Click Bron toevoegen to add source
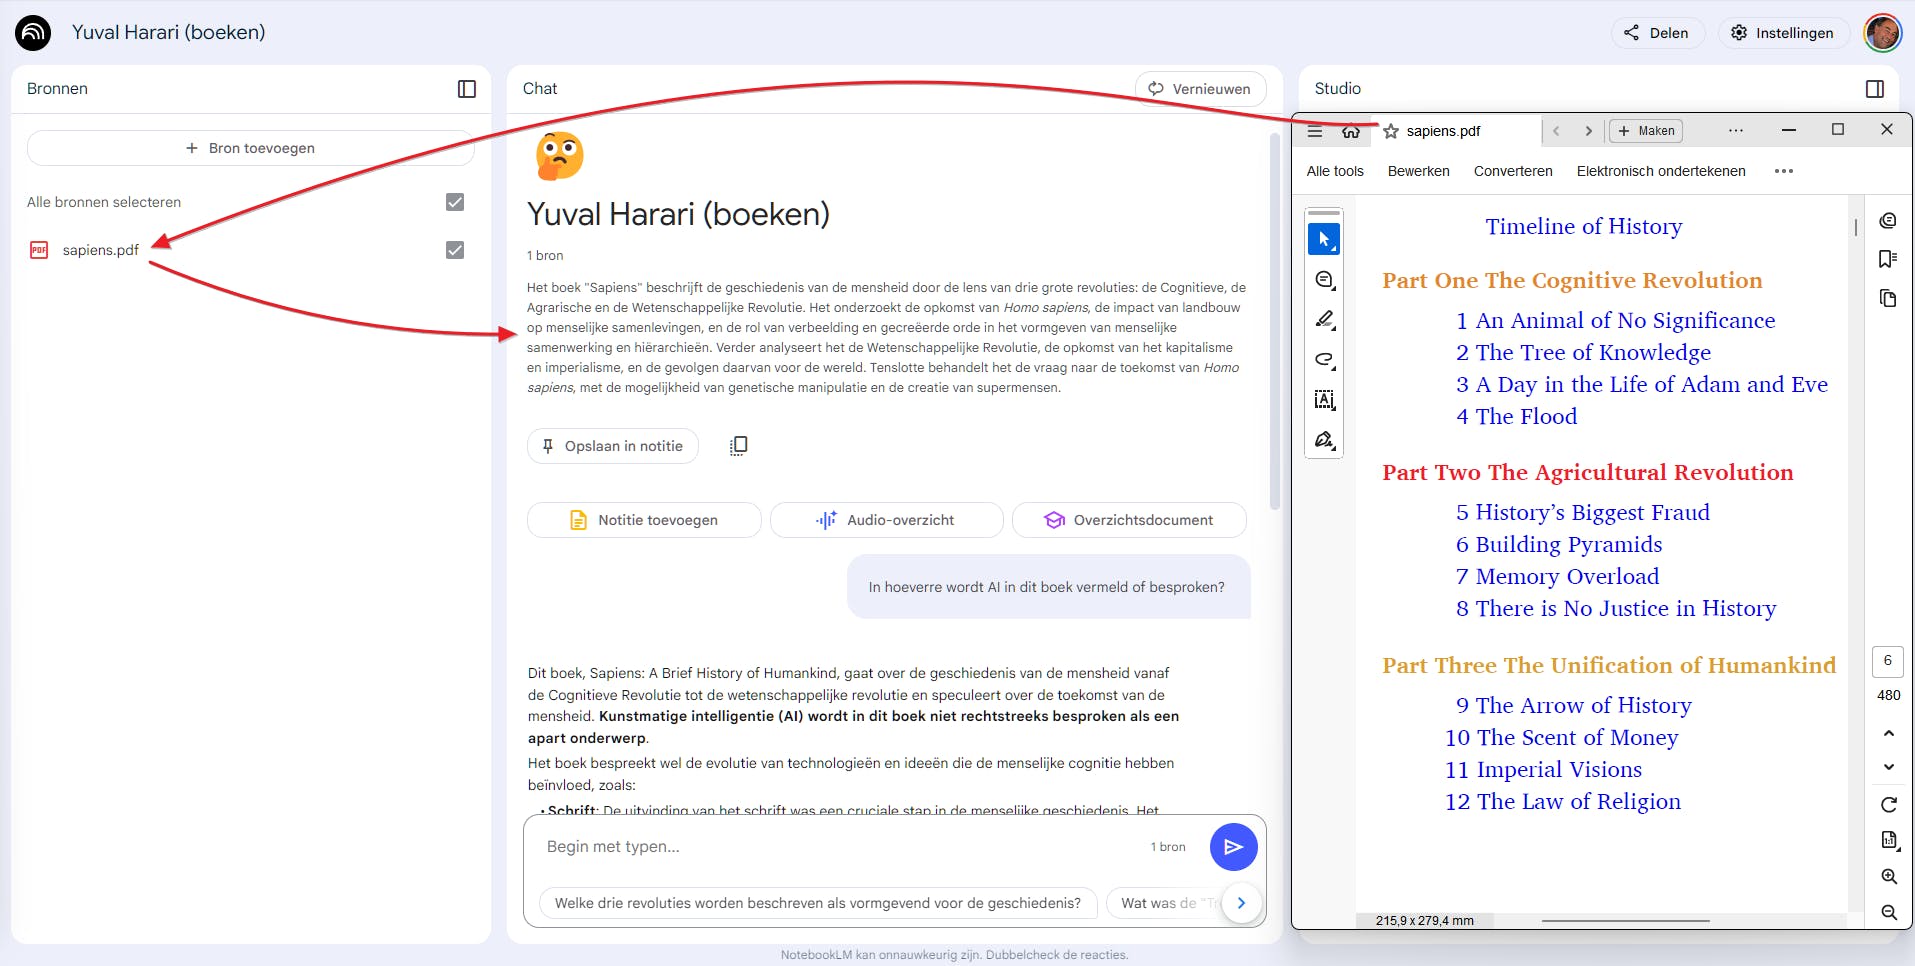Screen dimensions: 1915x966 (250, 148)
